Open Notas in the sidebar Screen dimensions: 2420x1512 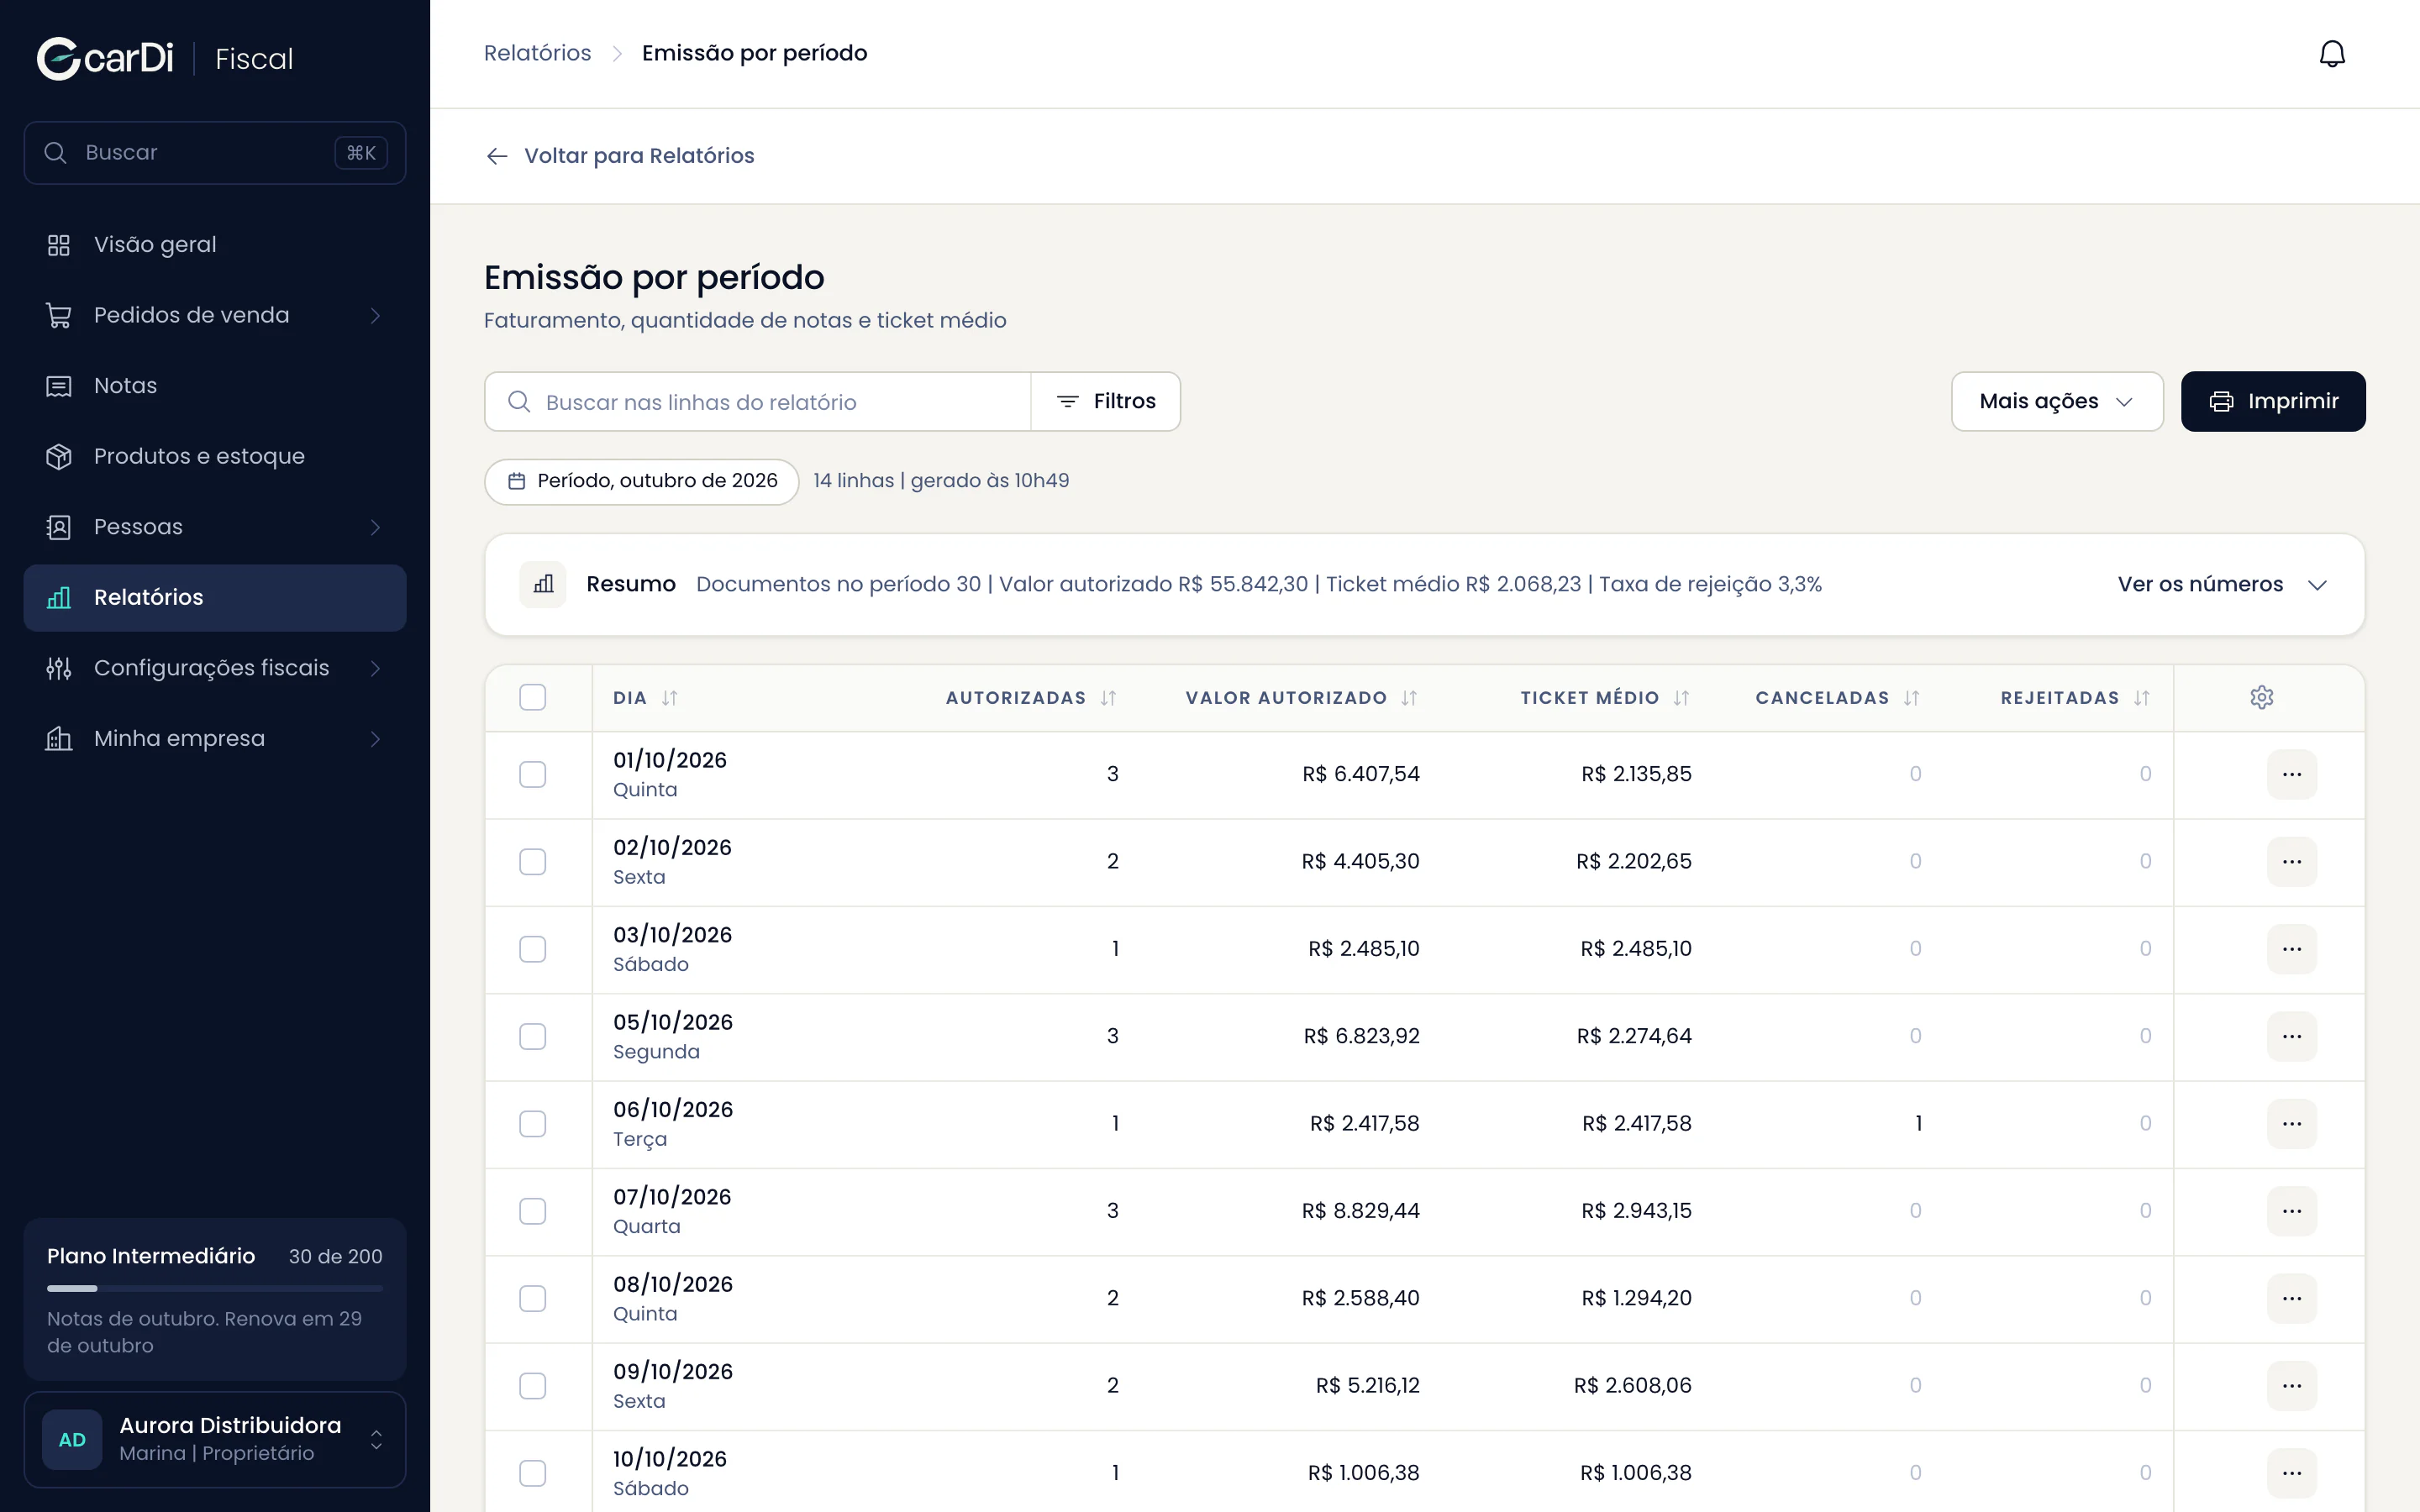(x=215, y=386)
